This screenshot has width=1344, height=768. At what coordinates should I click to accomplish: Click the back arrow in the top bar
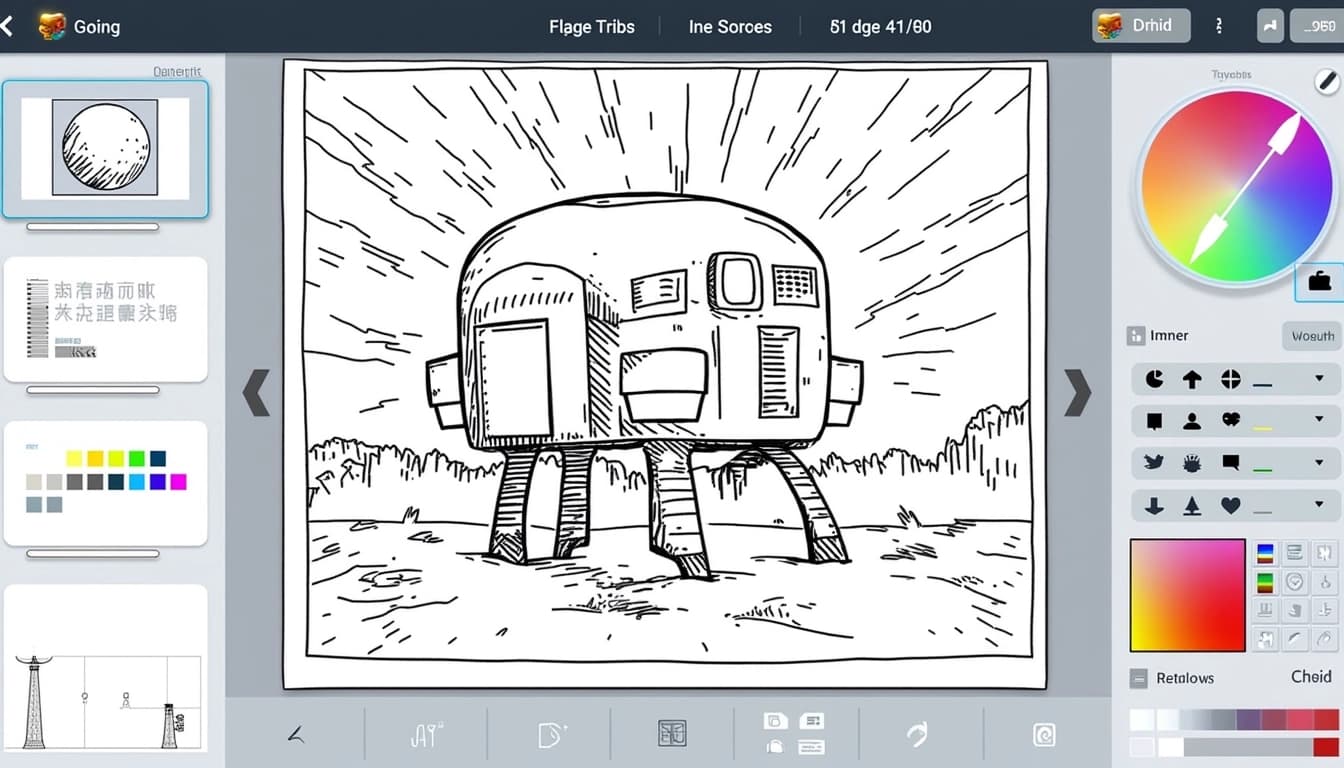tap(8, 27)
